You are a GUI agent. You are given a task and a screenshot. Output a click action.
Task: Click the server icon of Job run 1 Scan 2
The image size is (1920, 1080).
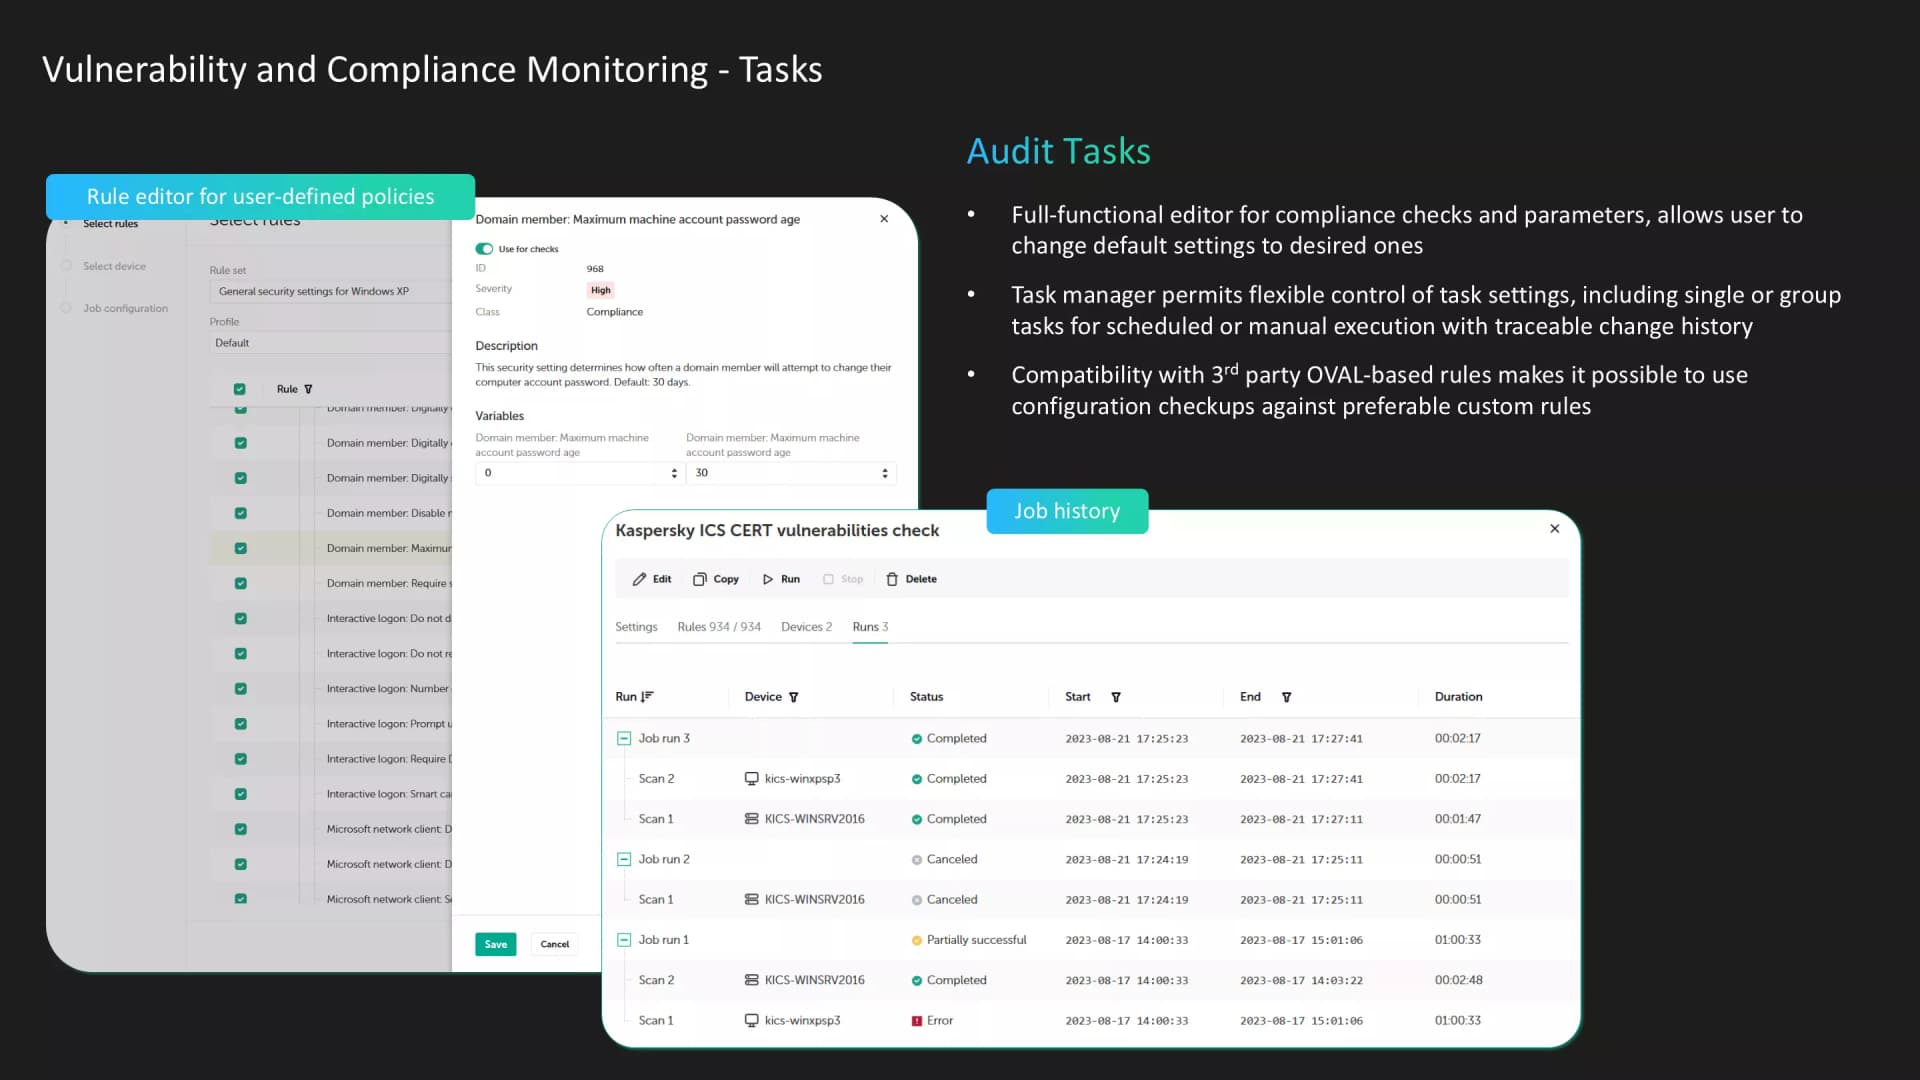pos(751,980)
